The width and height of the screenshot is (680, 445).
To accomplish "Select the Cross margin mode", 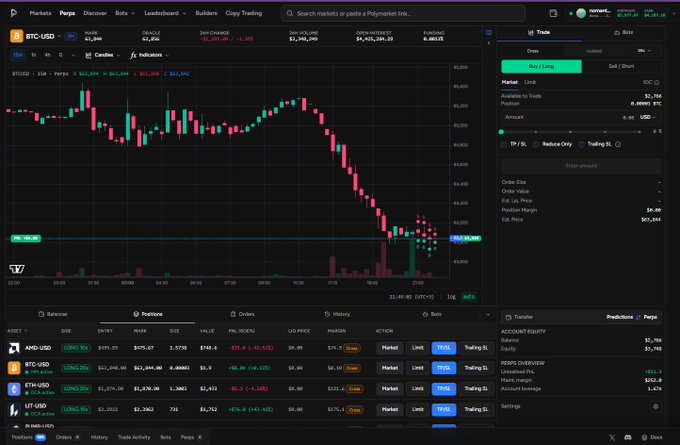I will [x=533, y=51].
